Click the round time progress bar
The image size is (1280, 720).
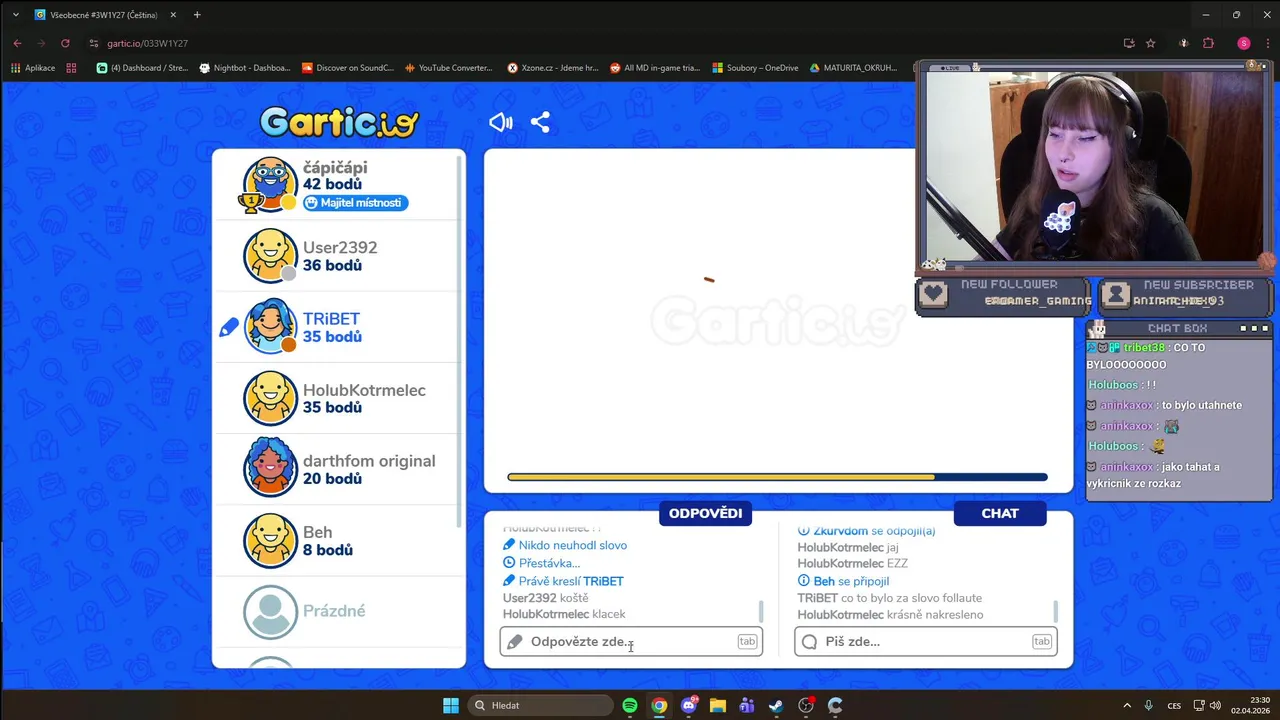[777, 477]
